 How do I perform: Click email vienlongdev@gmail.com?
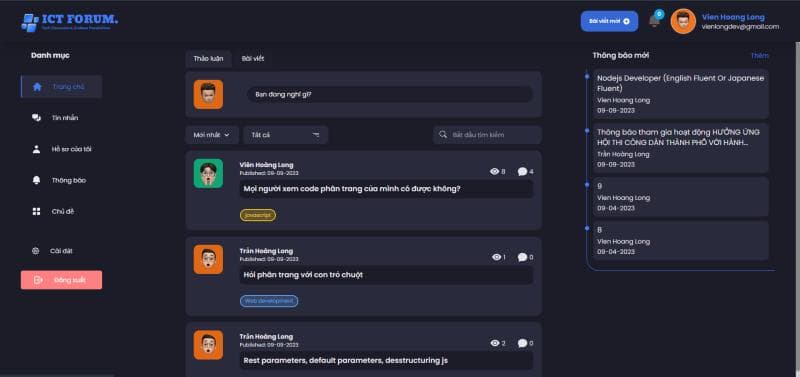click(740, 27)
